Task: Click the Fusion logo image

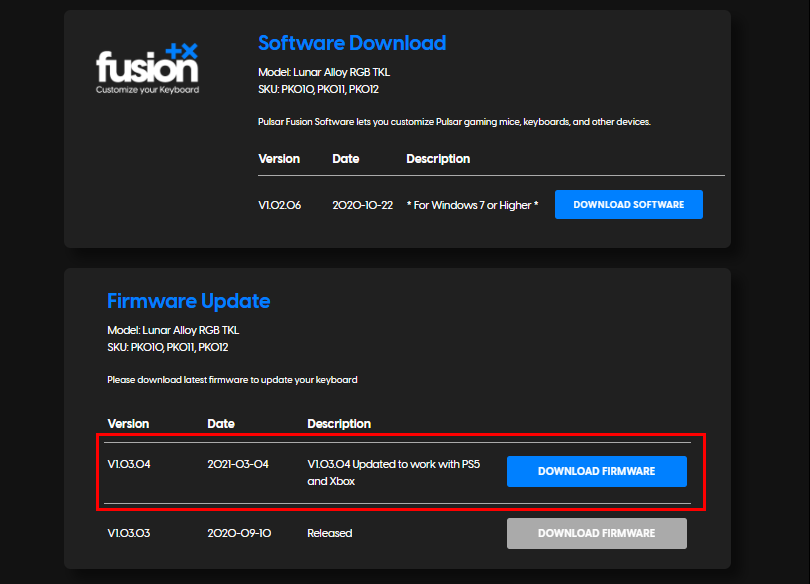Action: pyautogui.click(x=147, y=68)
